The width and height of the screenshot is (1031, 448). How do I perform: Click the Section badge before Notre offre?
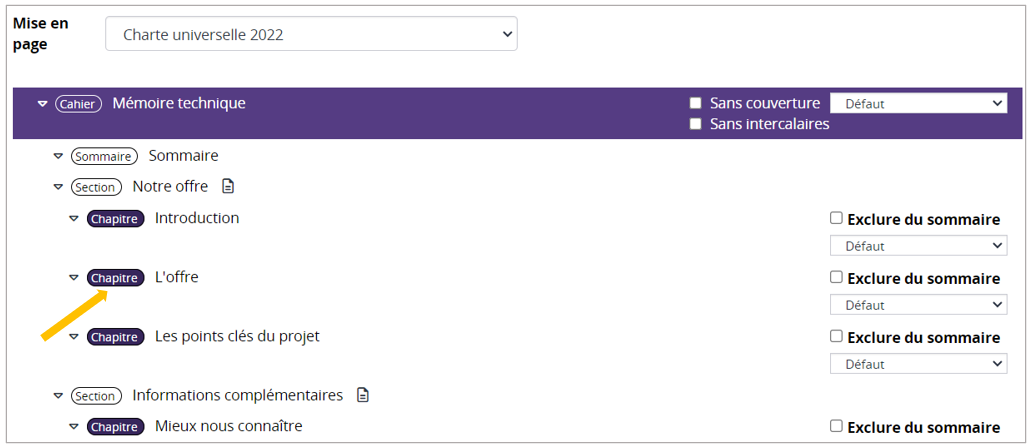pos(96,187)
